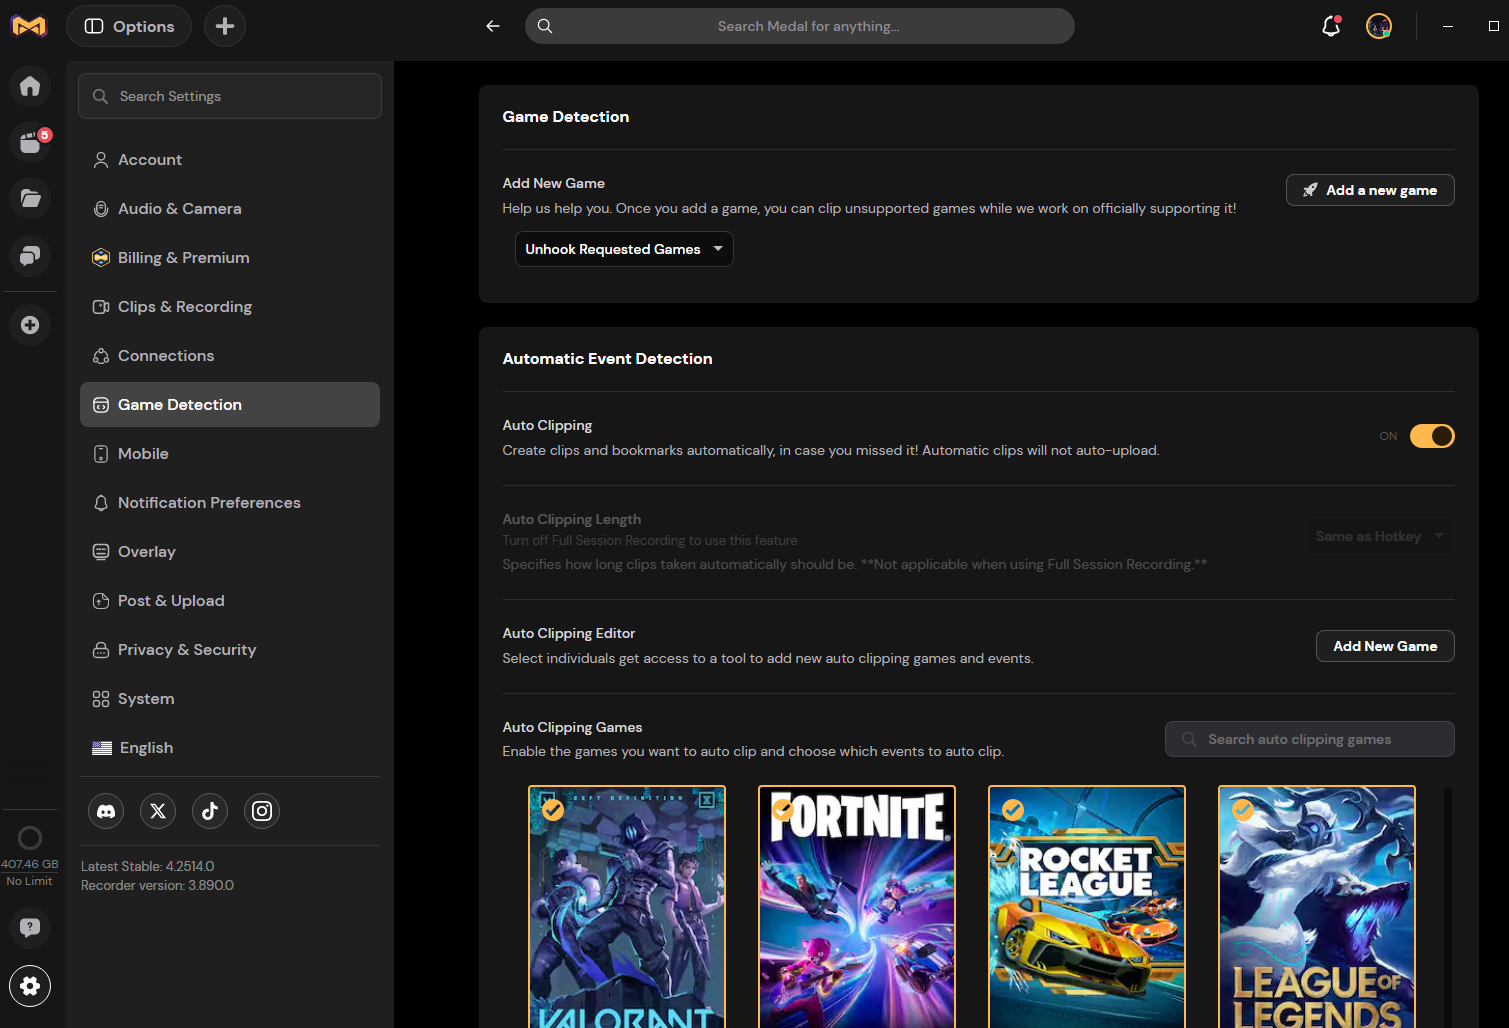Screen dimensions: 1509x1028
Task: Open Notification Preferences
Action: coord(230,503)
